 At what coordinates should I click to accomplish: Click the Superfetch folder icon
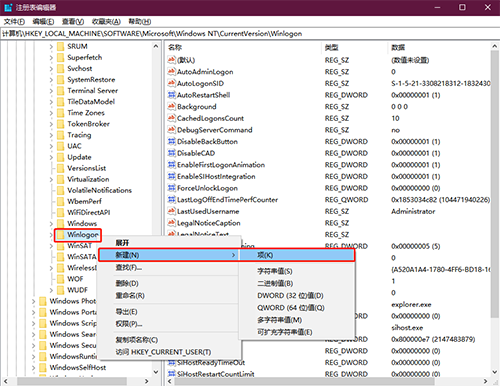[x=60, y=57]
